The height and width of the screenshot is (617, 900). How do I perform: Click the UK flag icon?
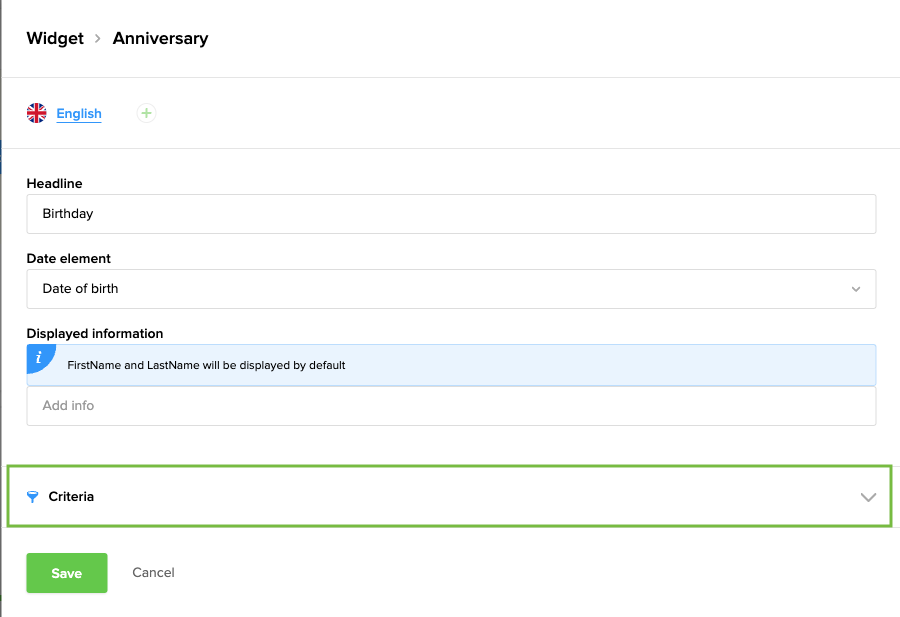[x=37, y=113]
